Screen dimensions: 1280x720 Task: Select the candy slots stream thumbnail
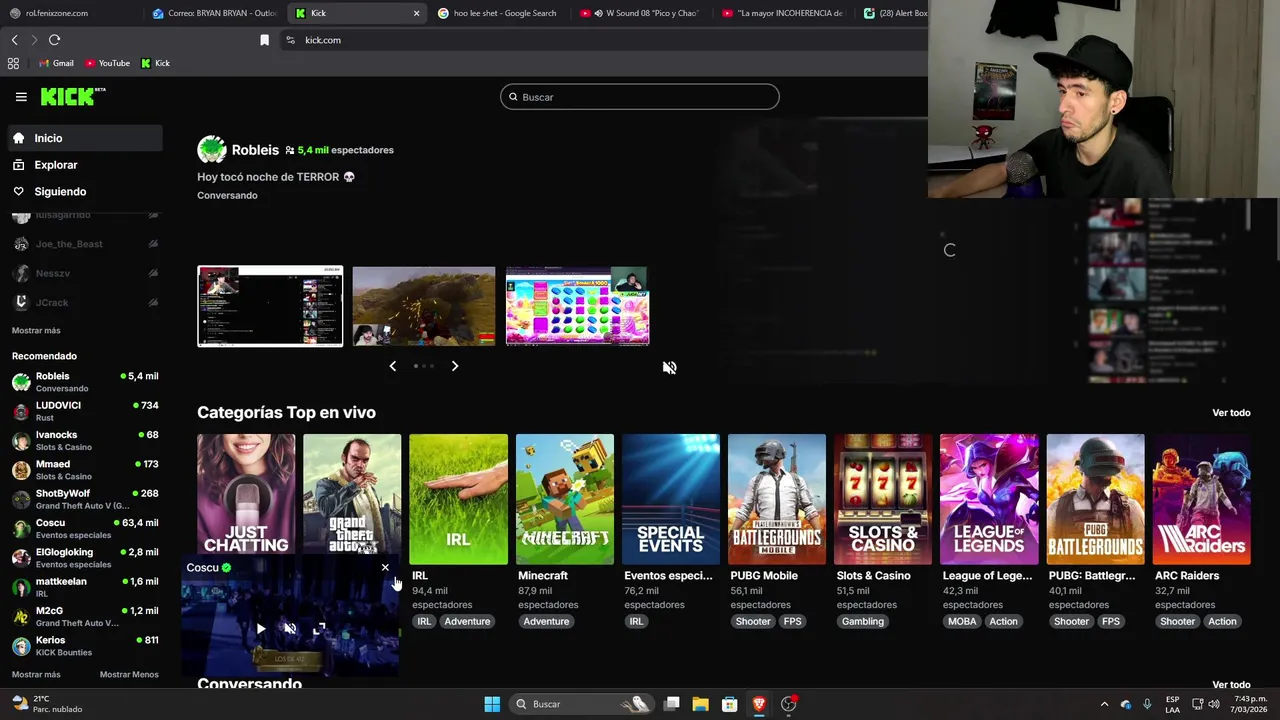(578, 306)
